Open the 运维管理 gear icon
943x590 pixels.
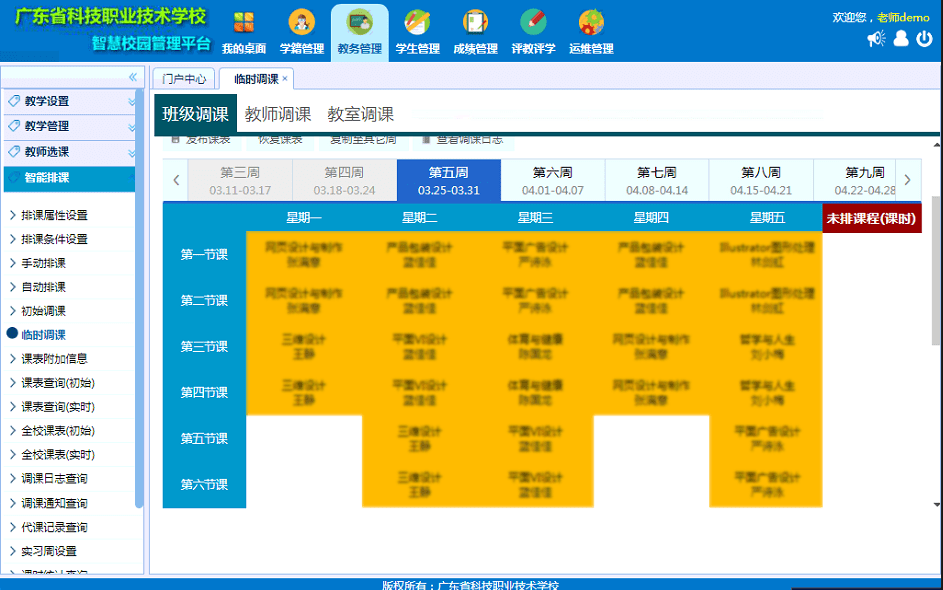click(591, 23)
